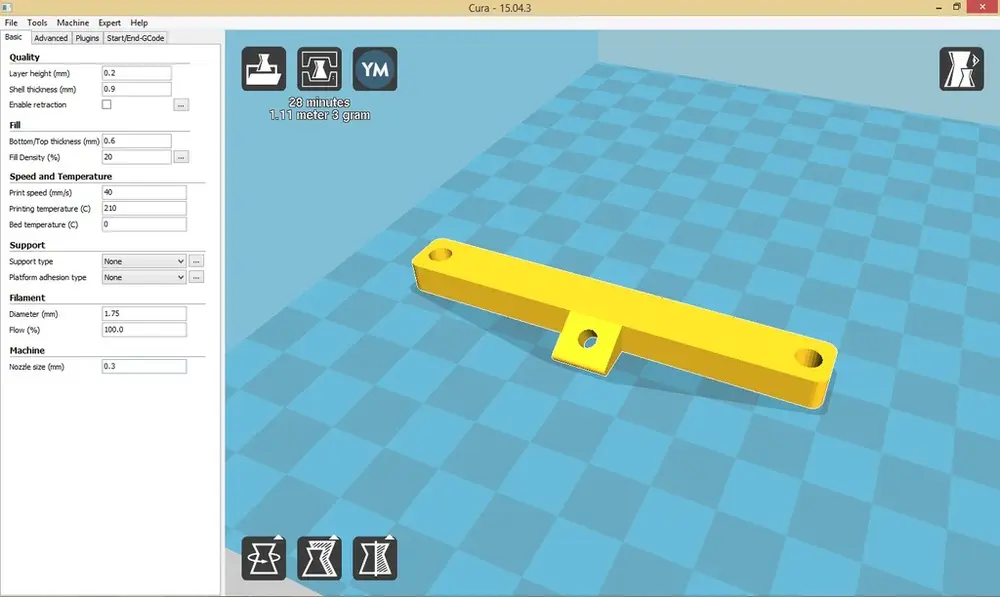Expand the Support type dropdown

click(x=144, y=262)
